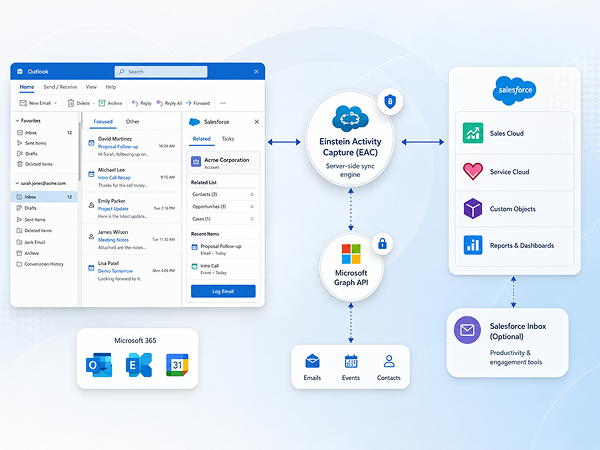
Task: Collapse the sarah.jones@acme.com account
Action: click(x=17, y=183)
